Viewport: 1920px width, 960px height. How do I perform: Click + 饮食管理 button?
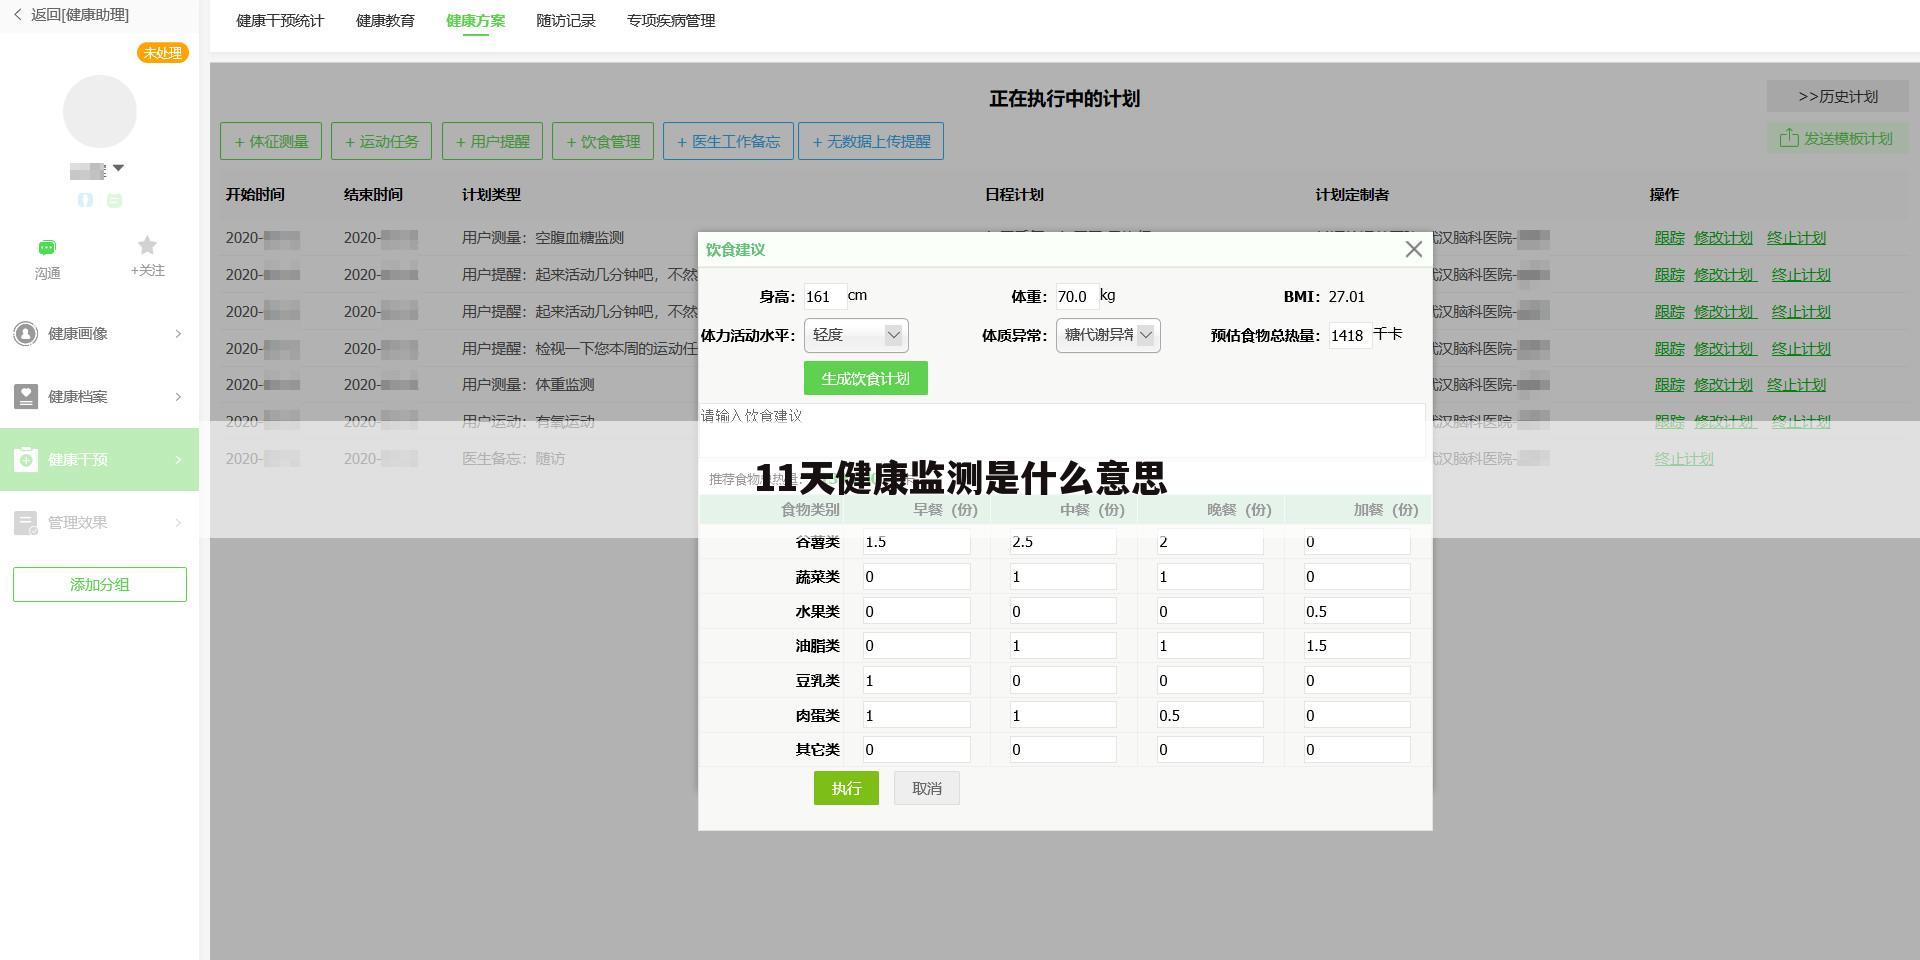coord(602,141)
